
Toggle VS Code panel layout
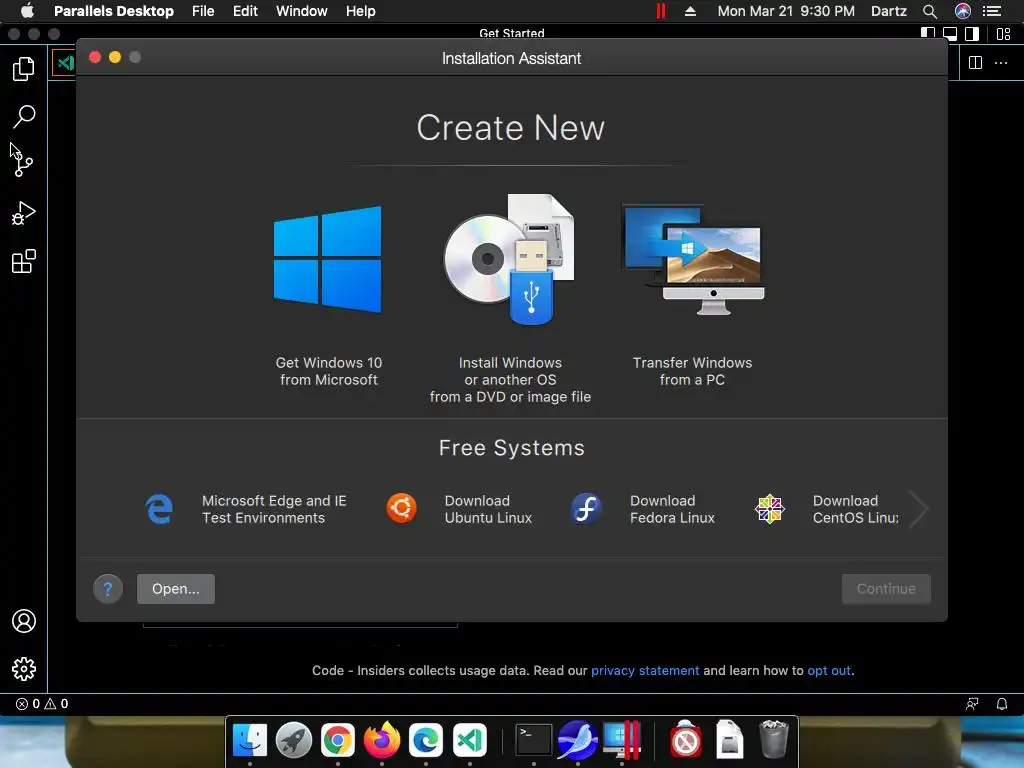click(x=950, y=34)
